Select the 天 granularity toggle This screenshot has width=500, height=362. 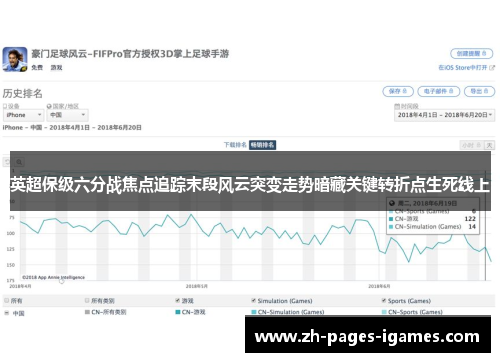click(489, 145)
